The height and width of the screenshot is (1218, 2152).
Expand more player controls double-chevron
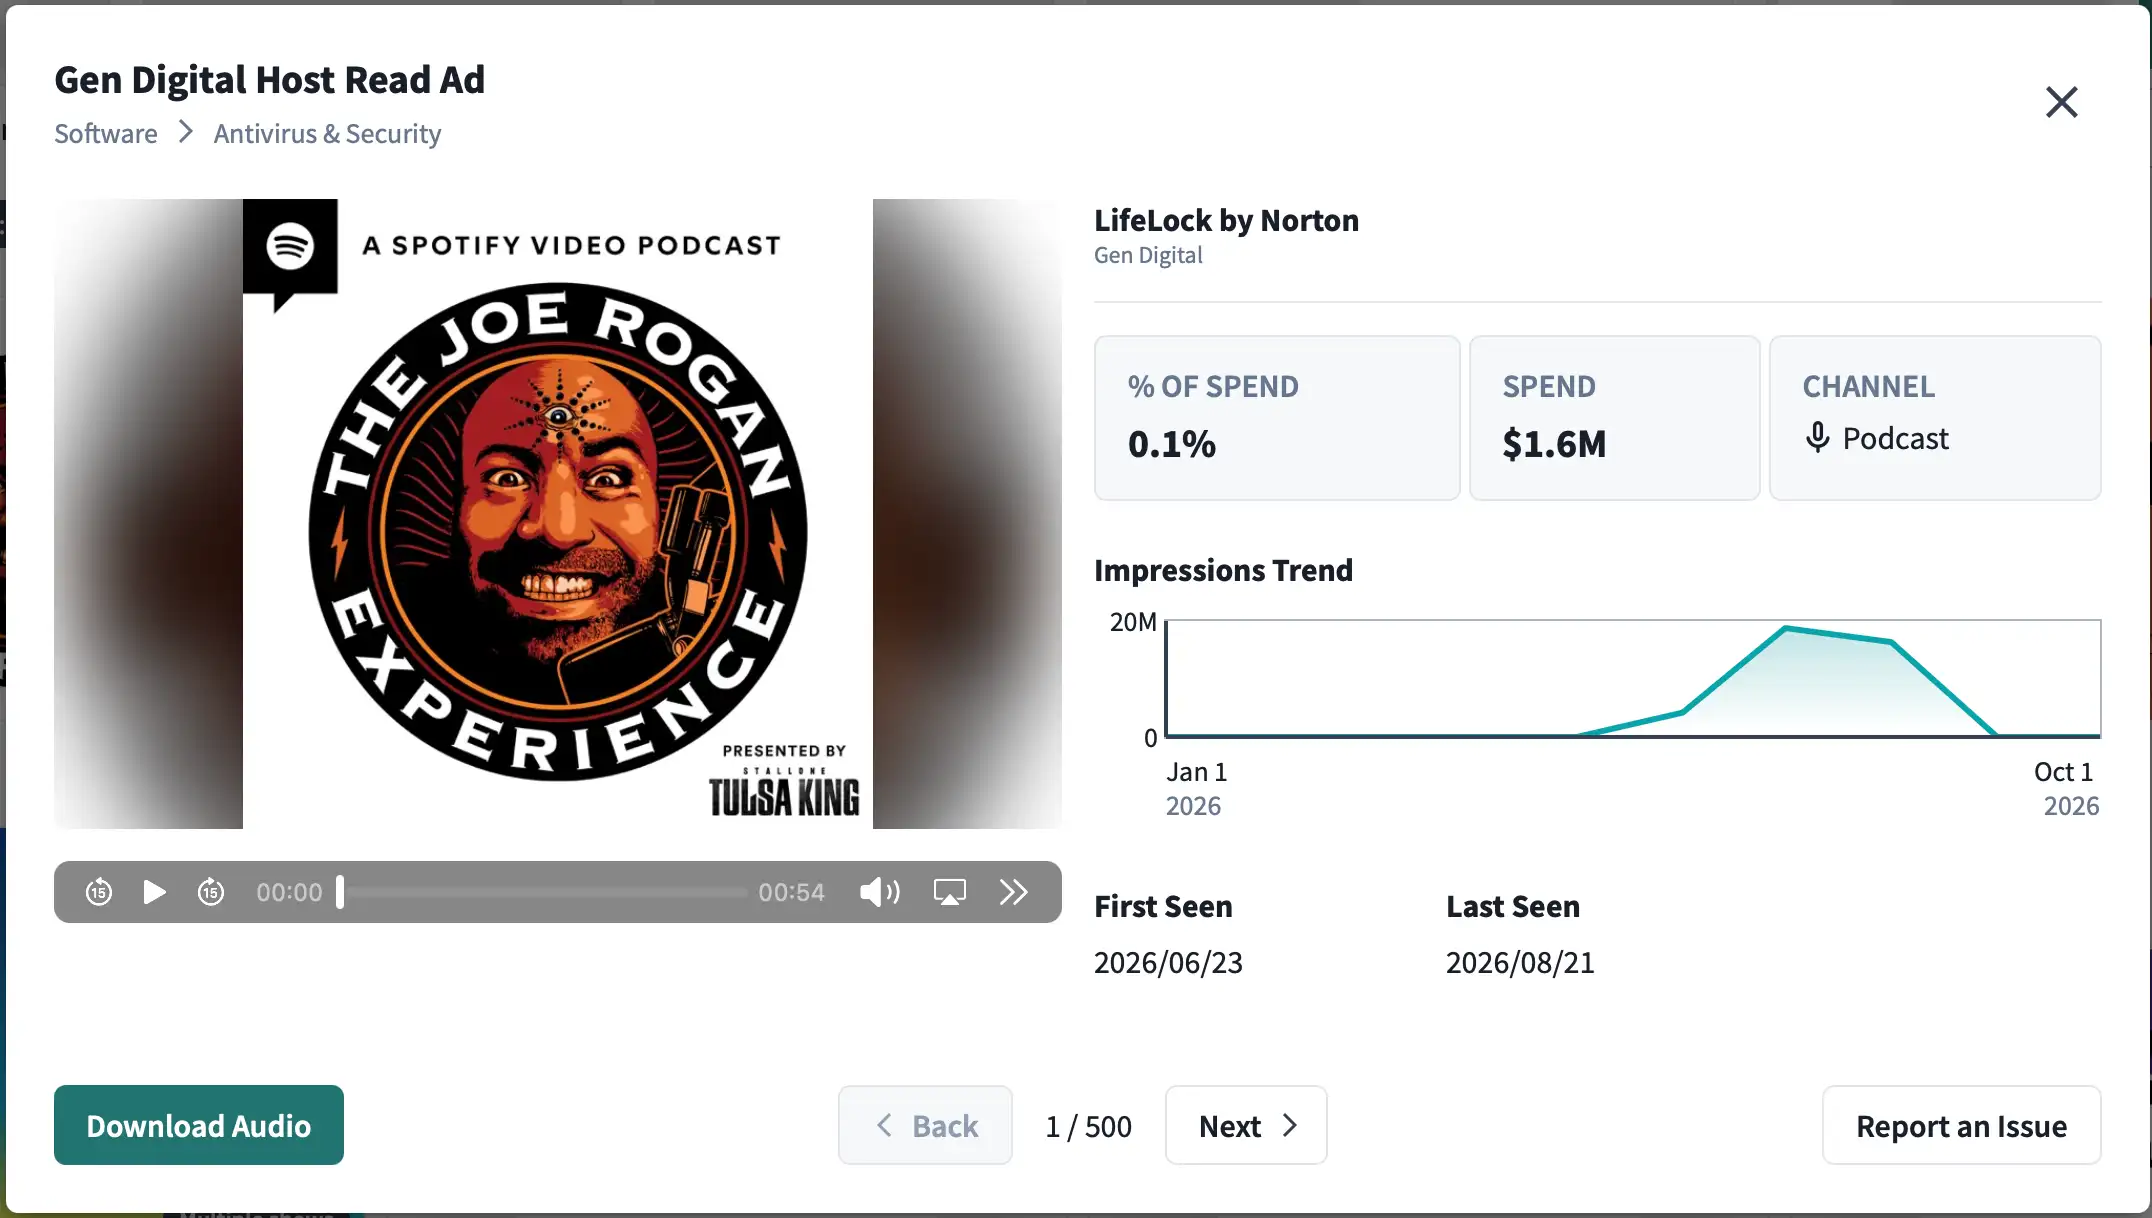(1014, 892)
